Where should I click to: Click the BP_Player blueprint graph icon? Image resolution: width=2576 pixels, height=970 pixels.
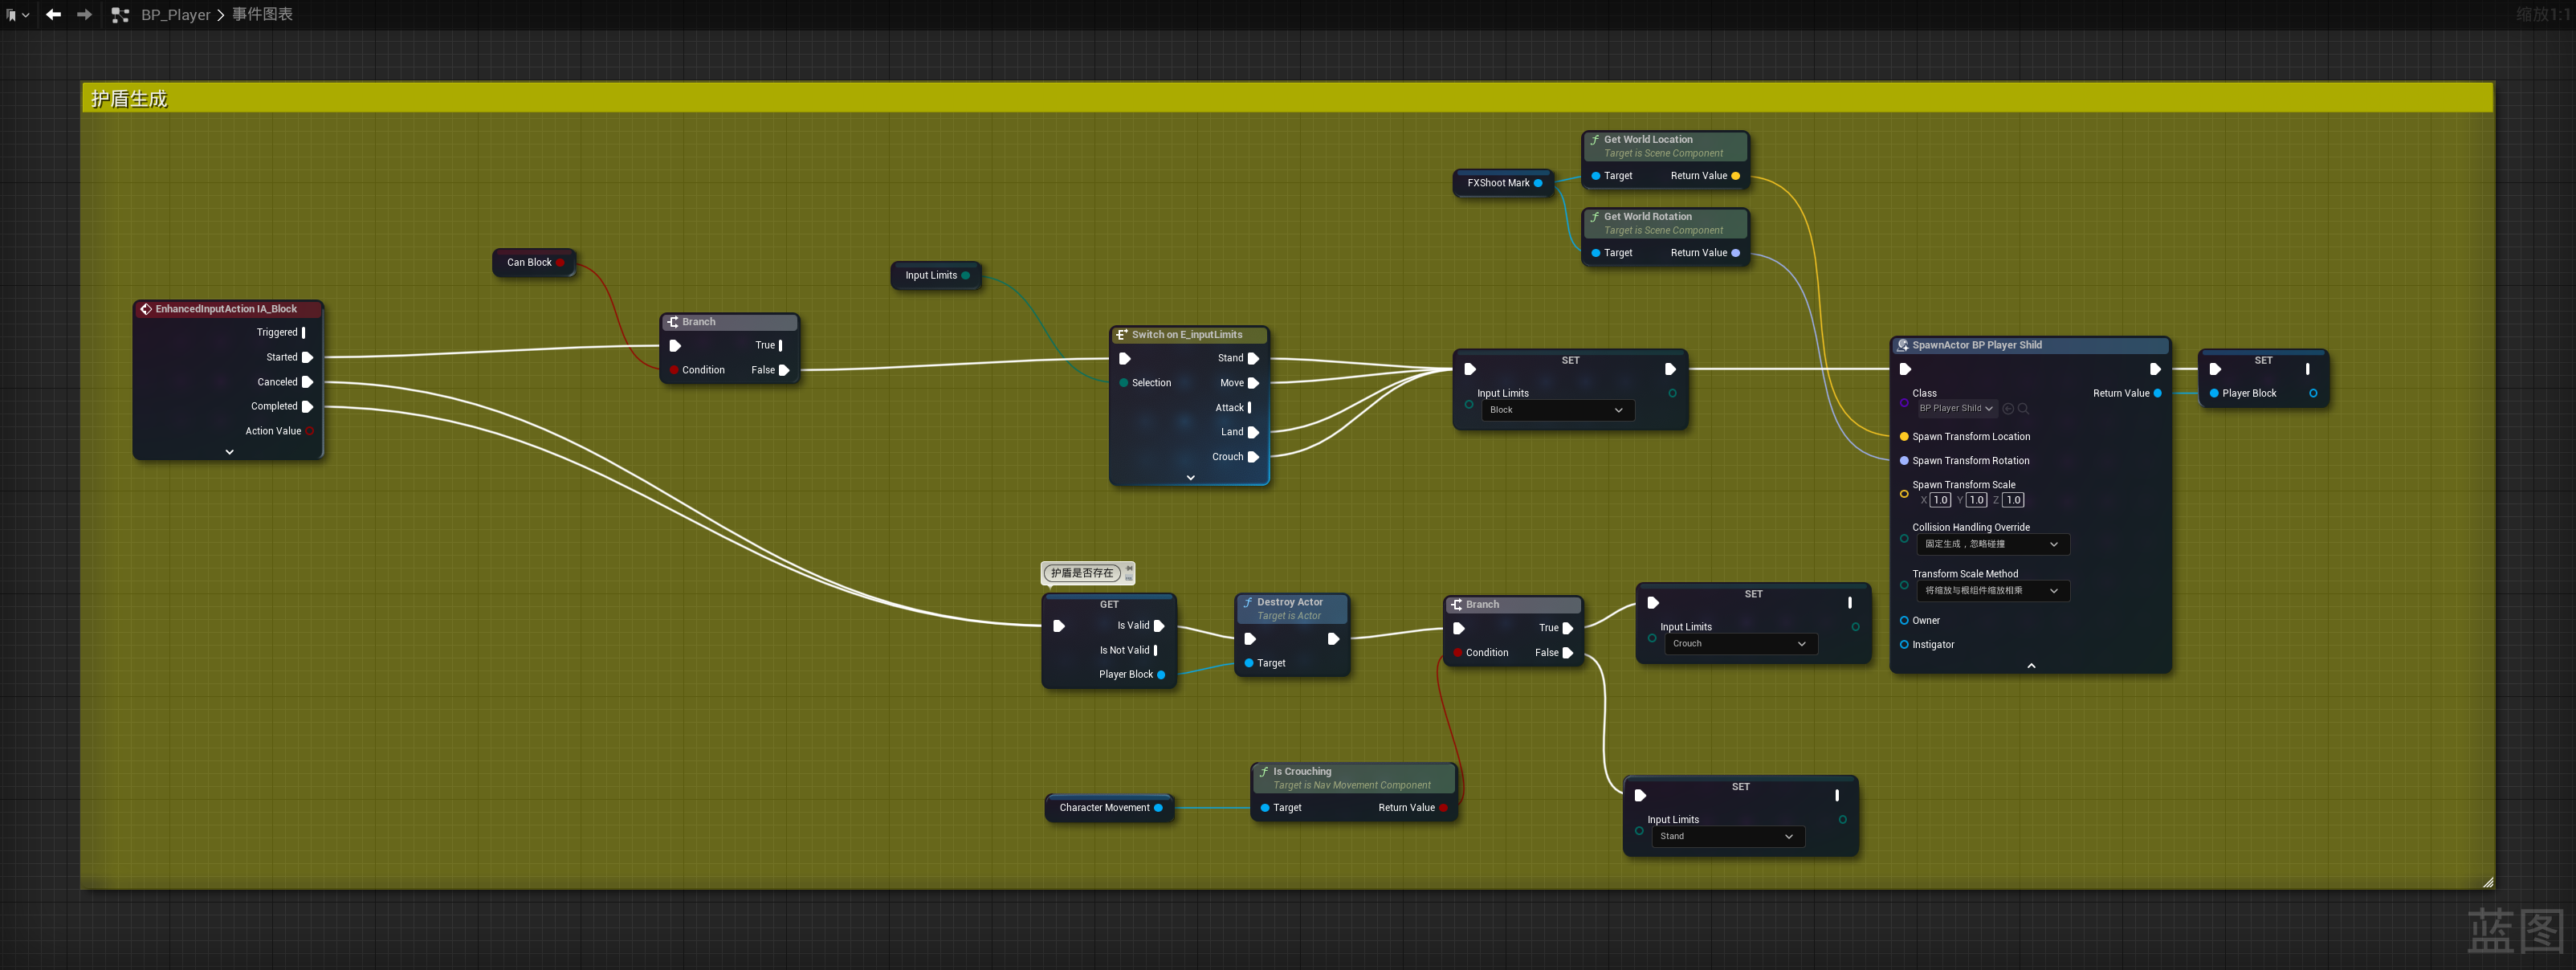120,15
